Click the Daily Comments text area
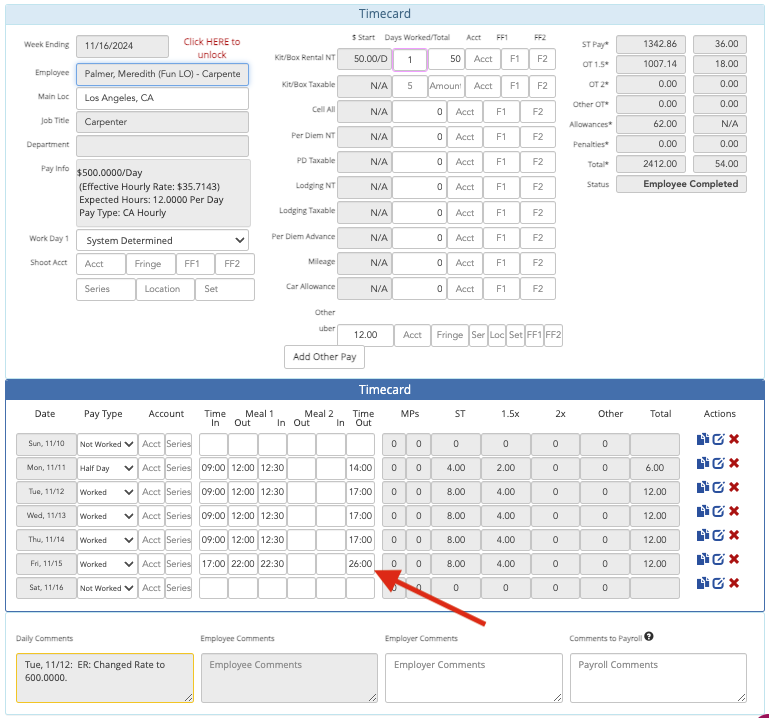Image resolution: width=769 pixels, height=718 pixels. [105, 678]
